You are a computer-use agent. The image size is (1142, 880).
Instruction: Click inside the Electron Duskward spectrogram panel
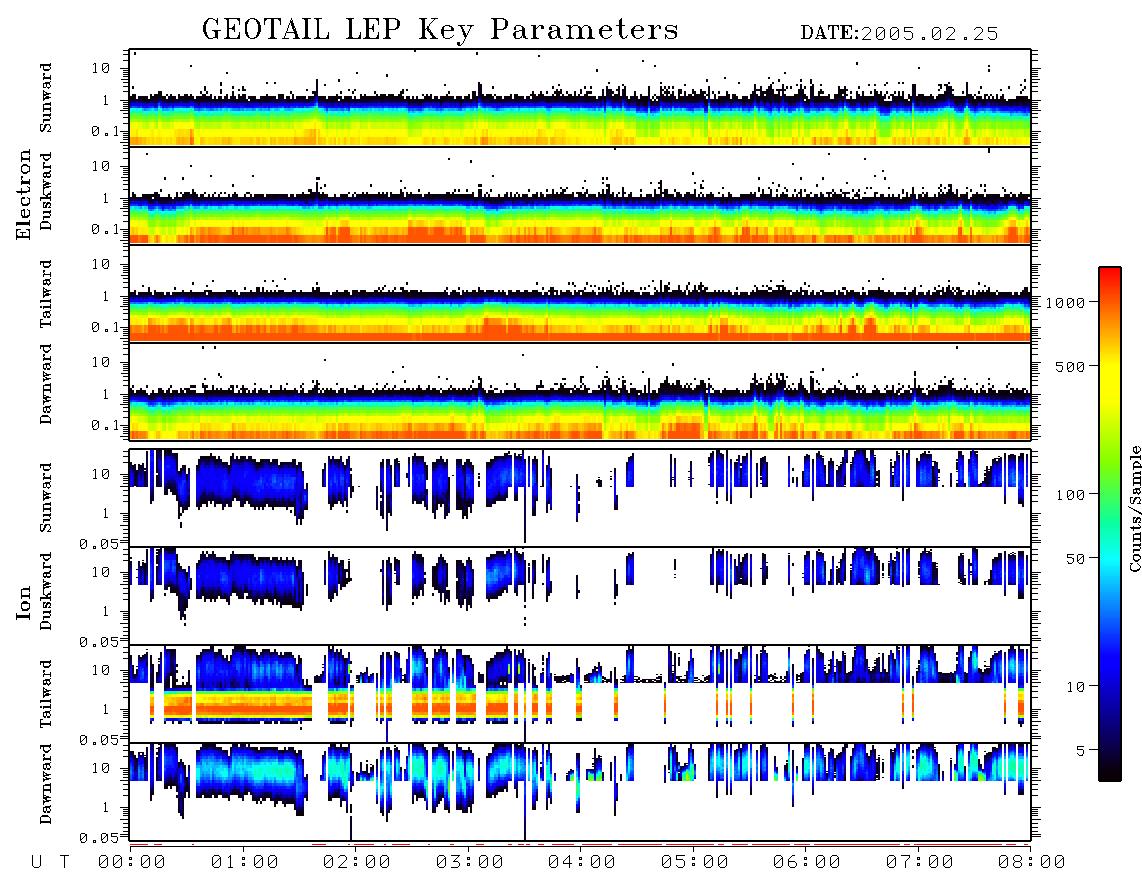(580, 195)
